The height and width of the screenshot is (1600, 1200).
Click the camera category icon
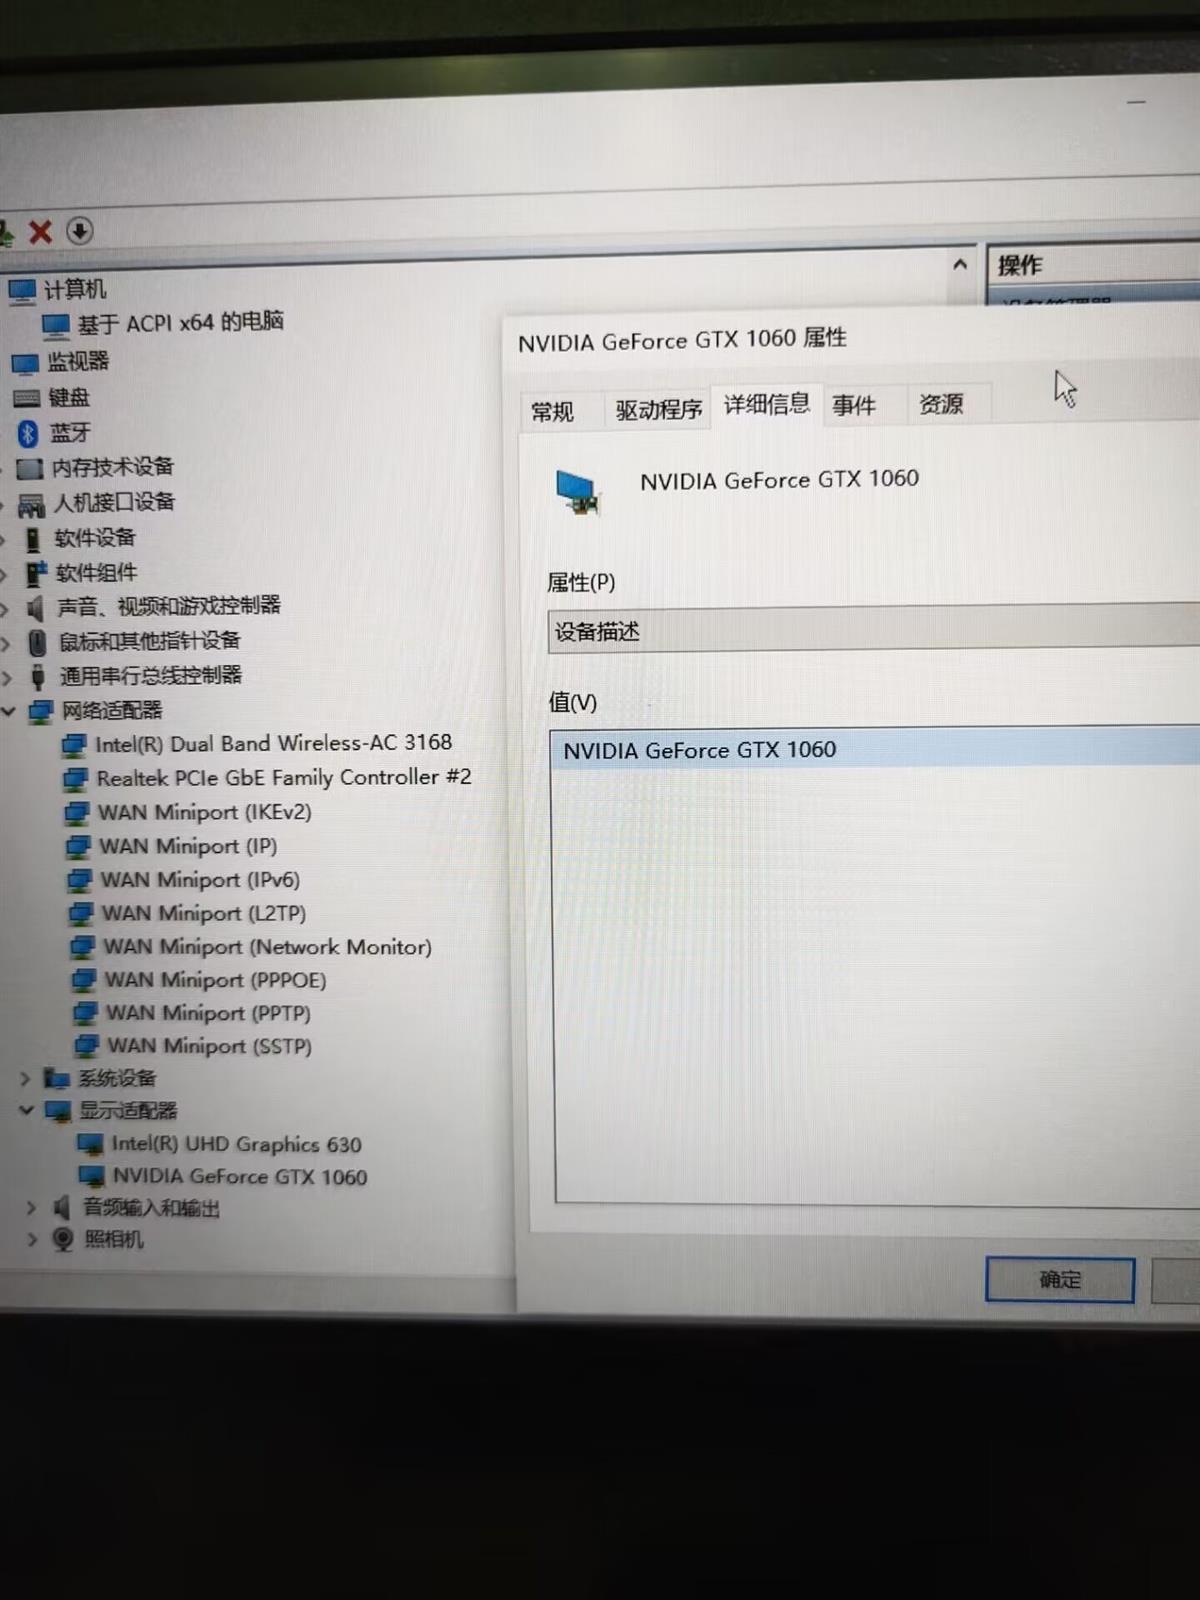click(63, 1240)
